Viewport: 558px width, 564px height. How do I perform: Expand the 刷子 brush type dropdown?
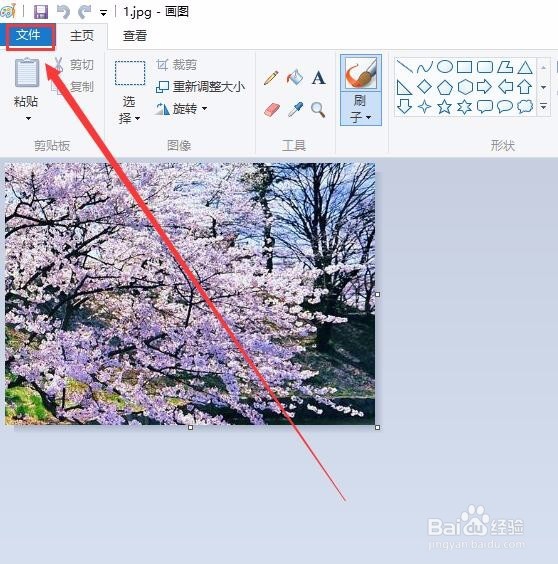coord(361,109)
